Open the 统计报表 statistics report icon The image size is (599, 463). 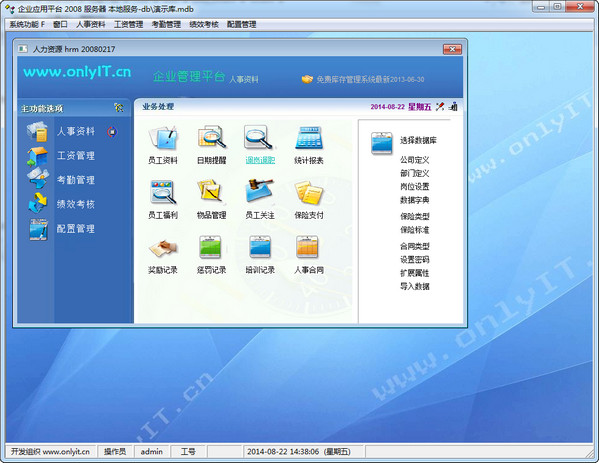click(x=309, y=138)
